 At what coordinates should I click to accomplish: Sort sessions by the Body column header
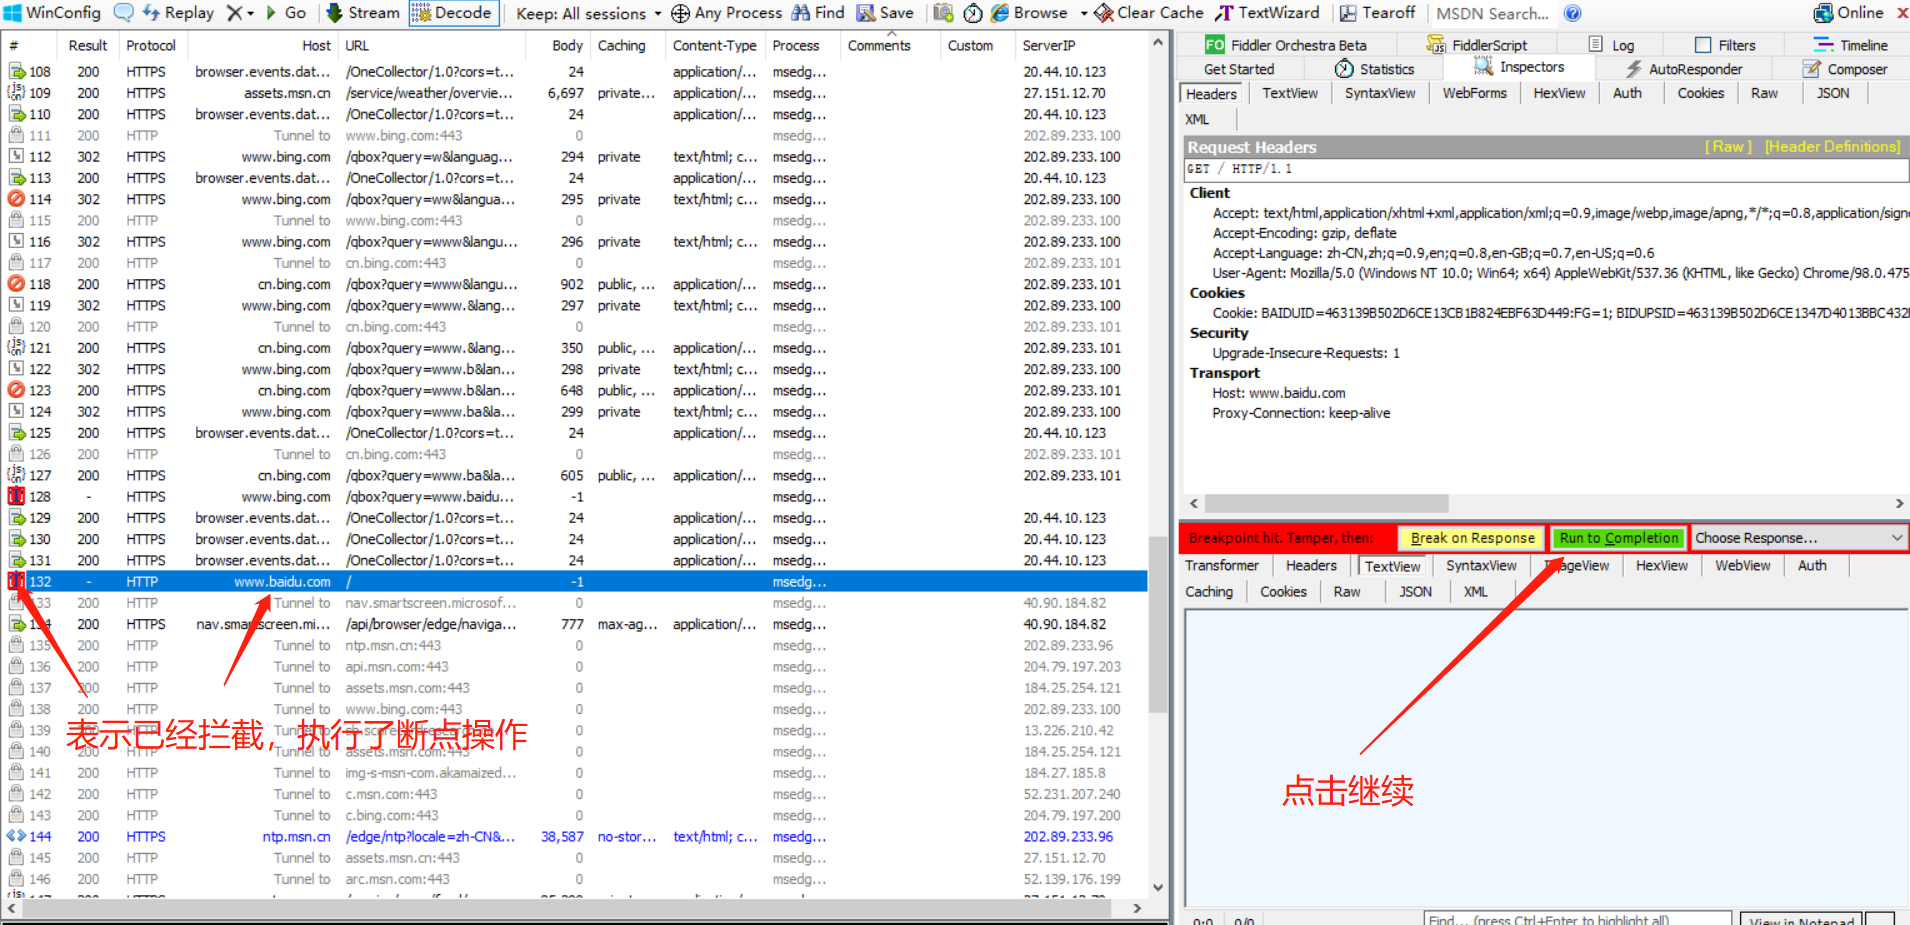point(567,45)
